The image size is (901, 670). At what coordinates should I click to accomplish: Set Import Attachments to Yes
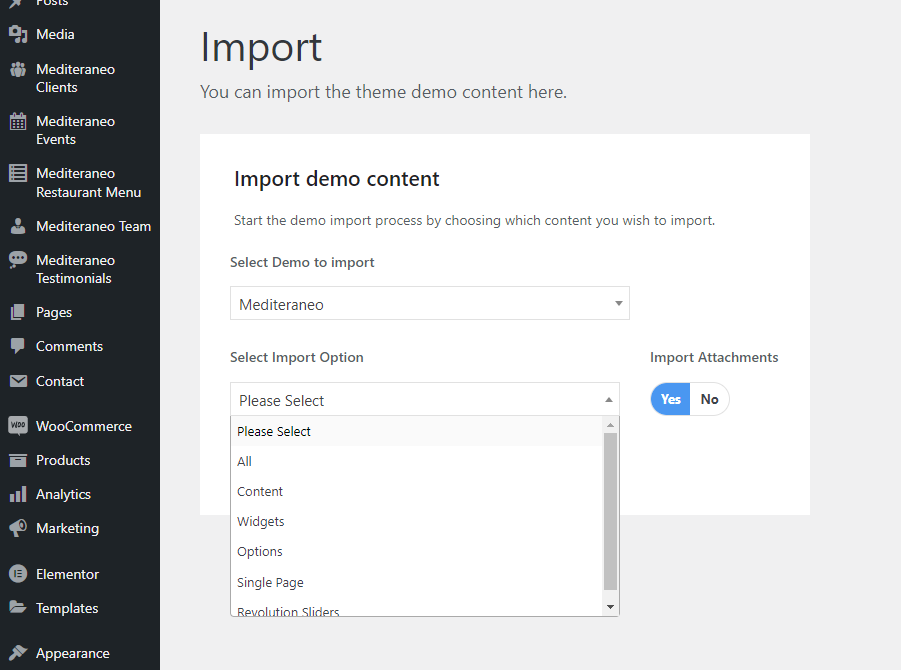coord(671,399)
